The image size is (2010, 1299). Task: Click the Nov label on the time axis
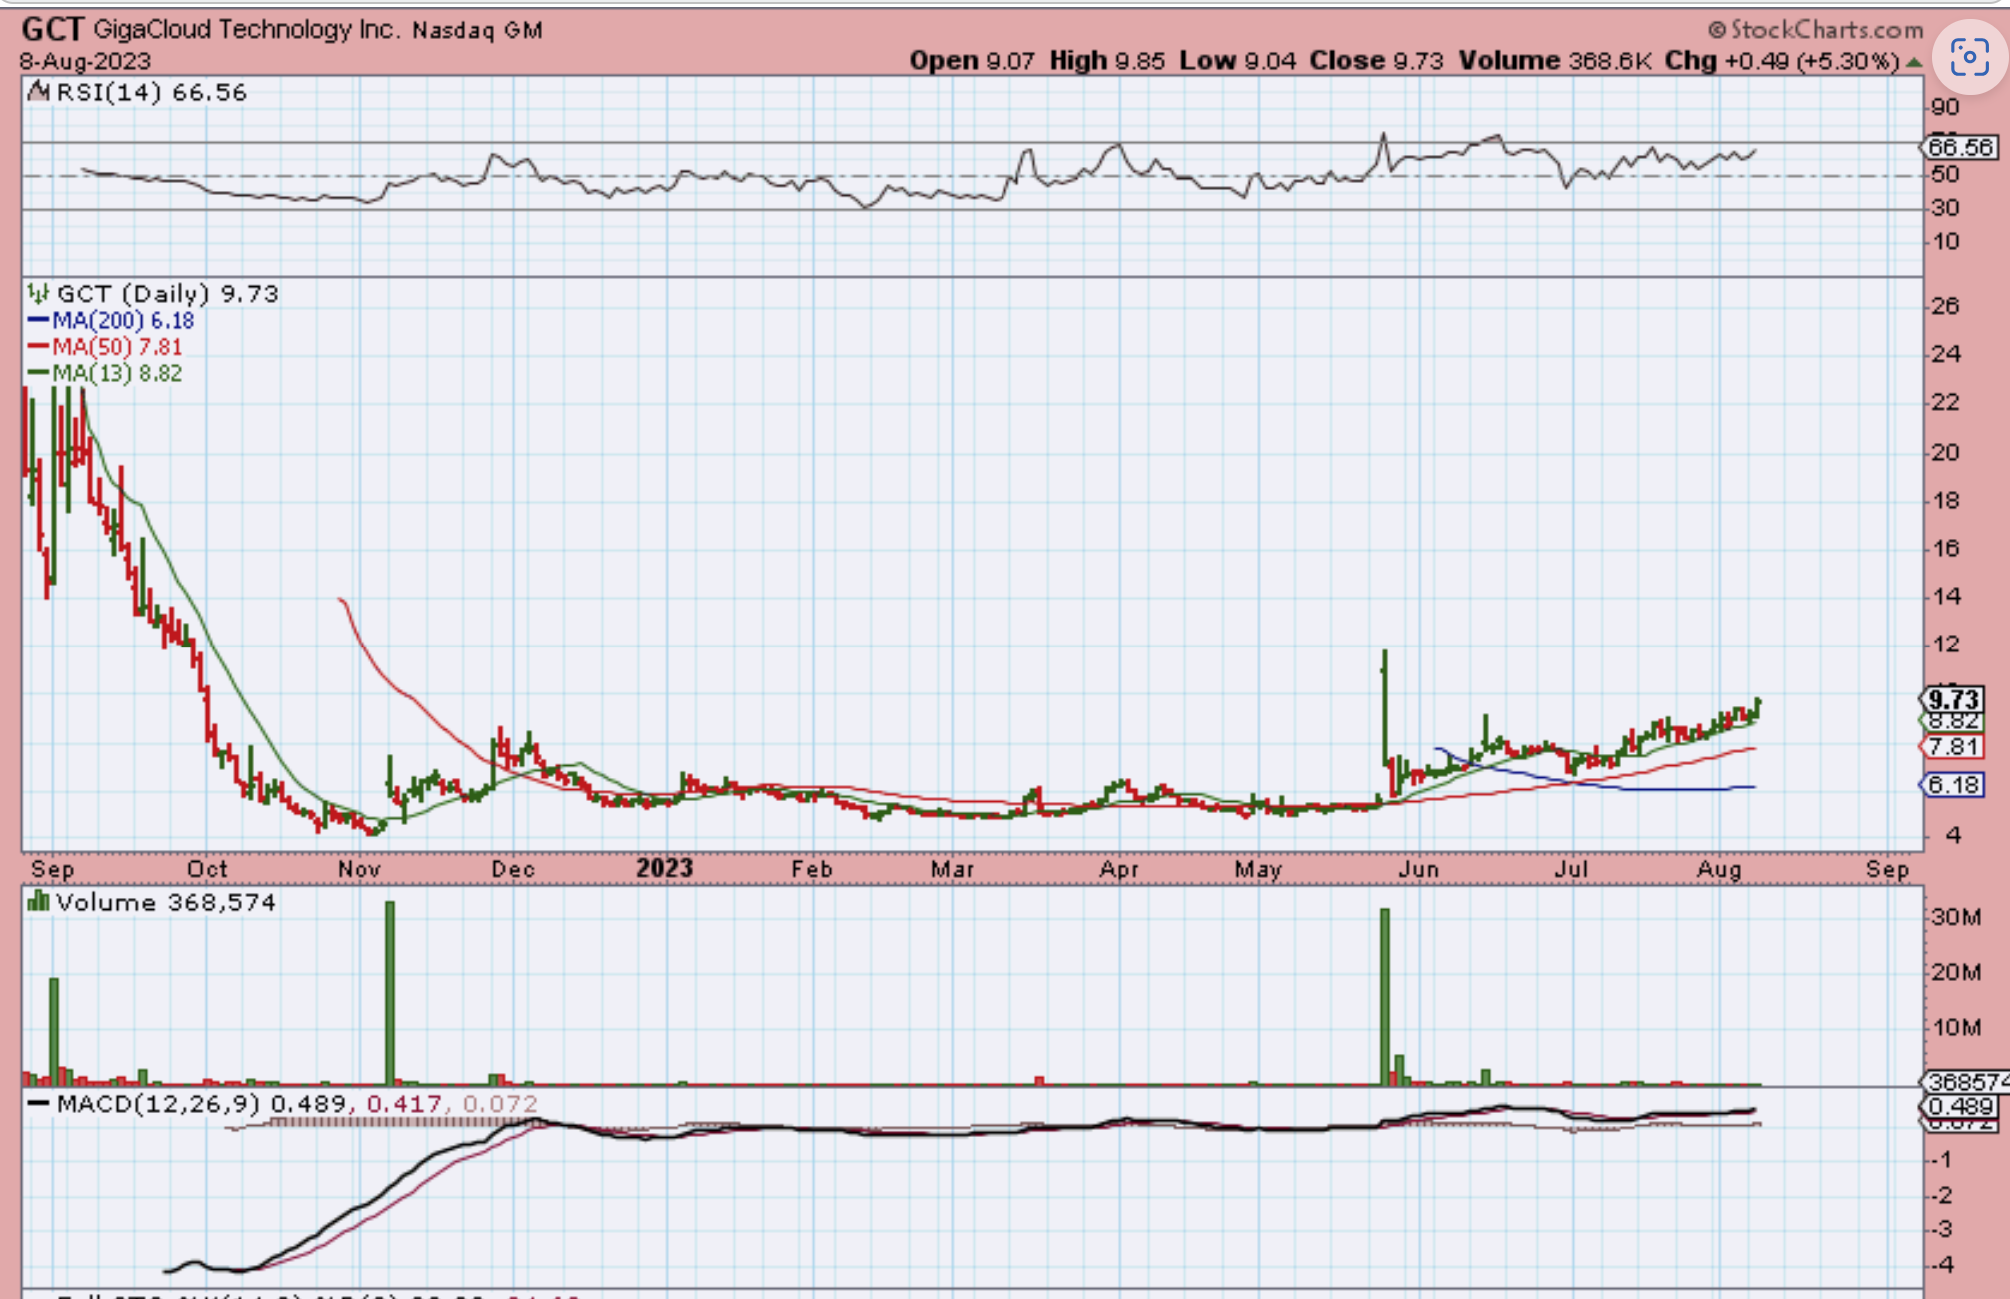(359, 869)
